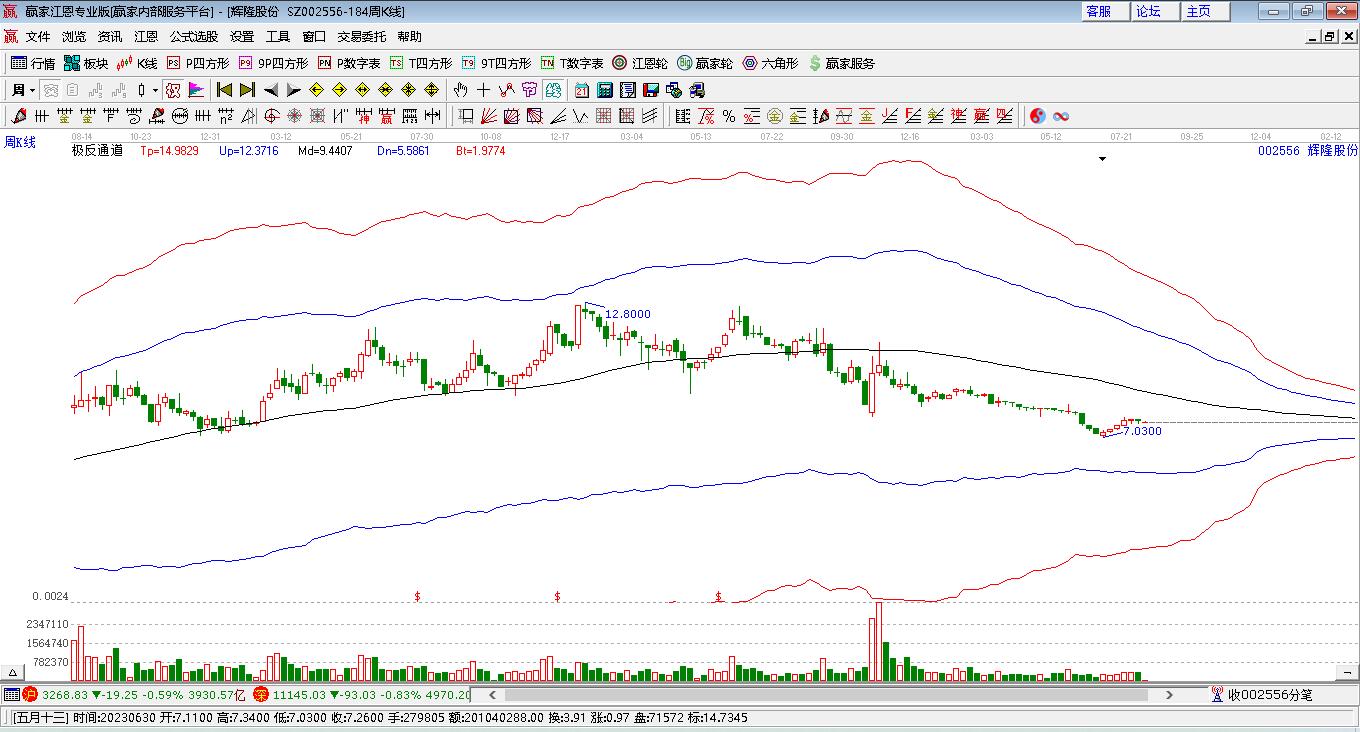Click the 论坛 forum button

[1148, 11]
